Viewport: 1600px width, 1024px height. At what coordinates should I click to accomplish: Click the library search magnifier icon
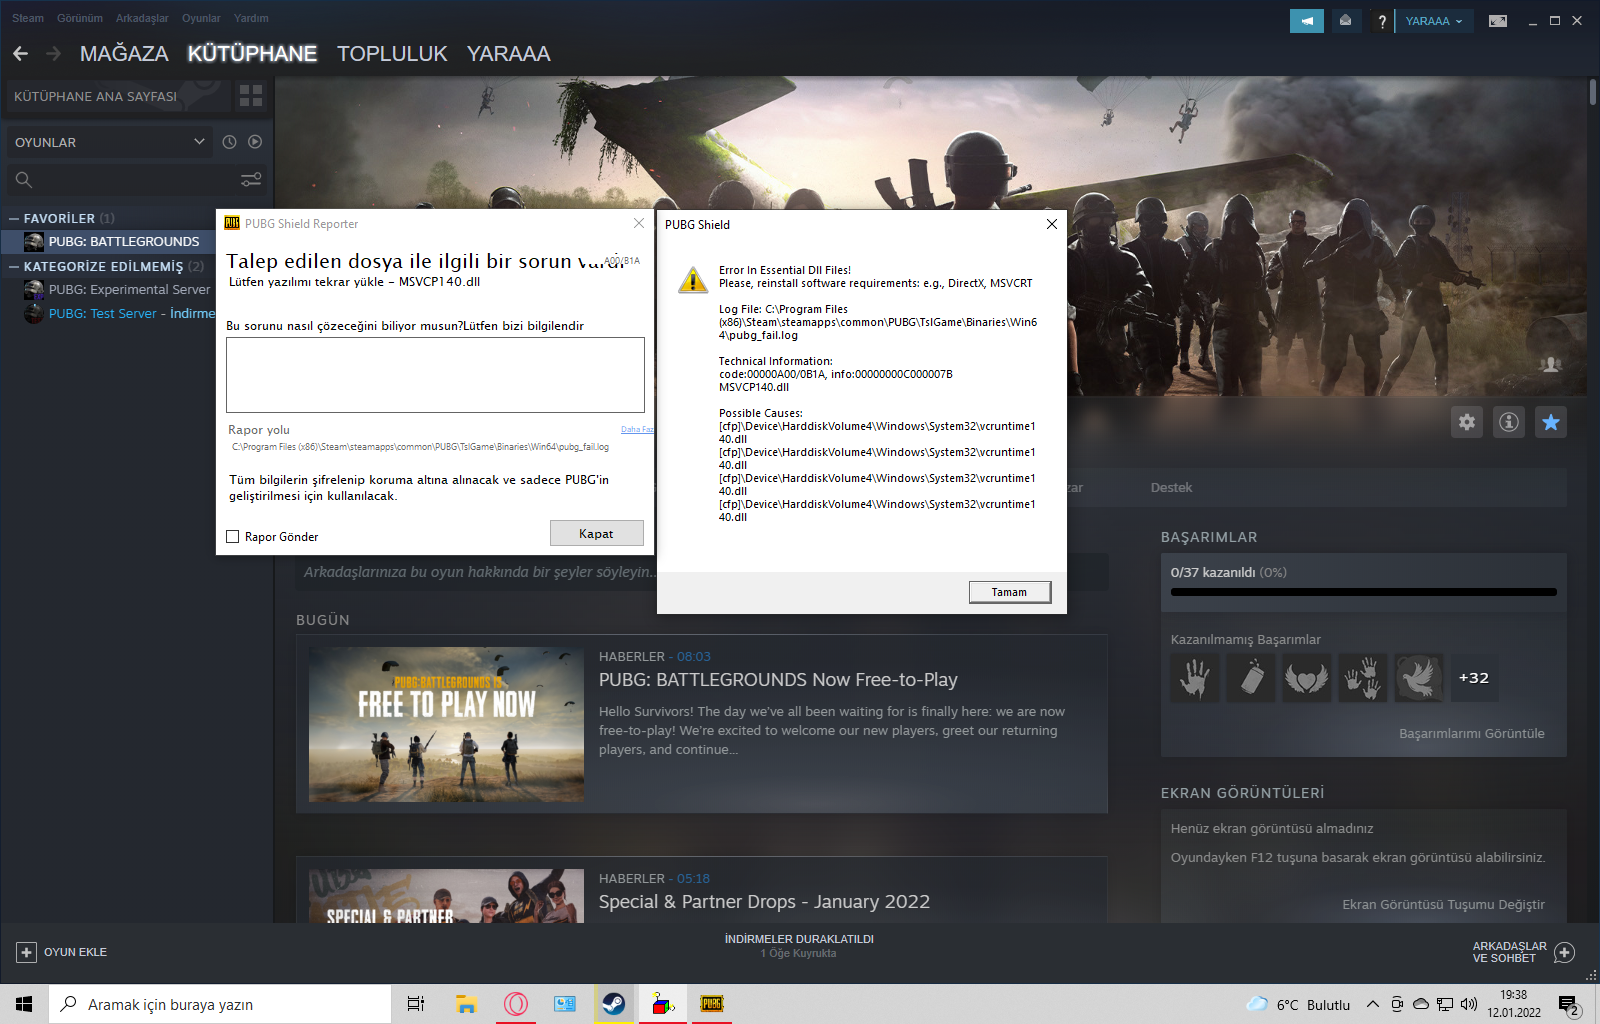tap(24, 180)
